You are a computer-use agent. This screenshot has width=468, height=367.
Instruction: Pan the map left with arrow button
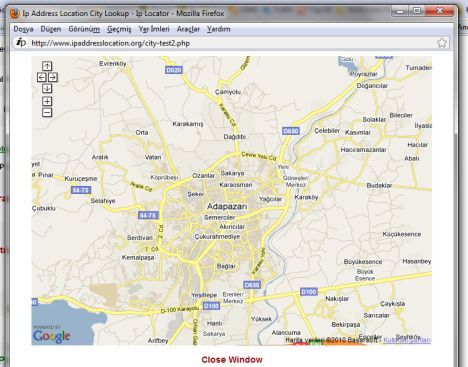(42, 77)
